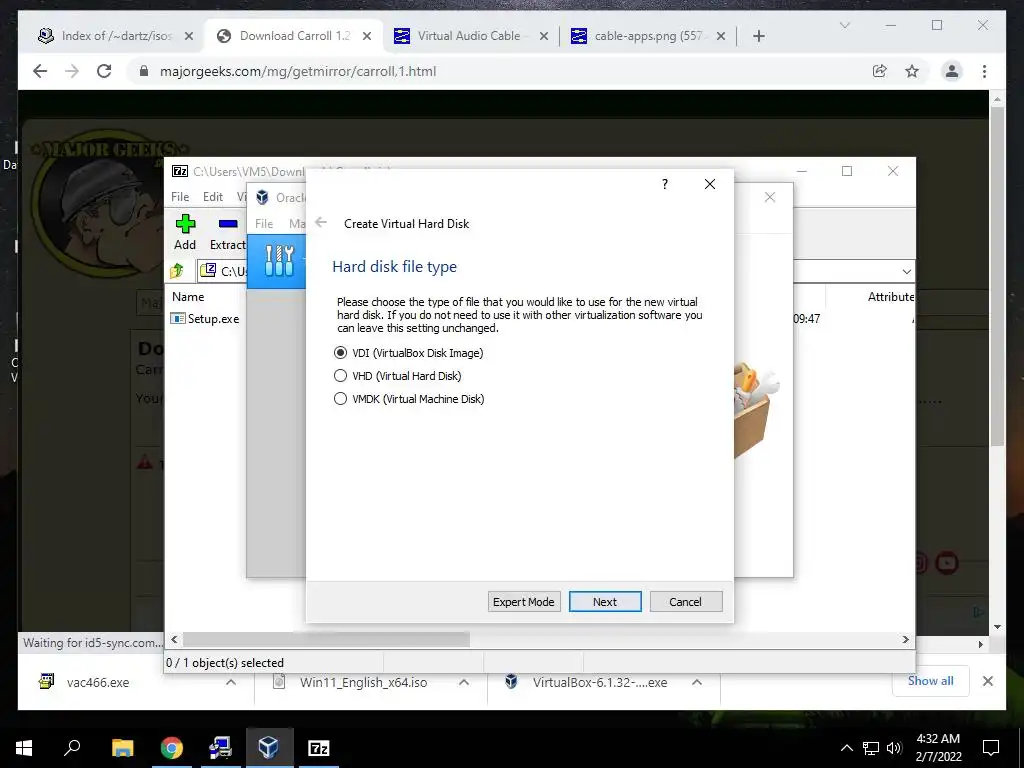Open the Chrome tab search chevron
1024x768 pixels.
click(x=844, y=25)
